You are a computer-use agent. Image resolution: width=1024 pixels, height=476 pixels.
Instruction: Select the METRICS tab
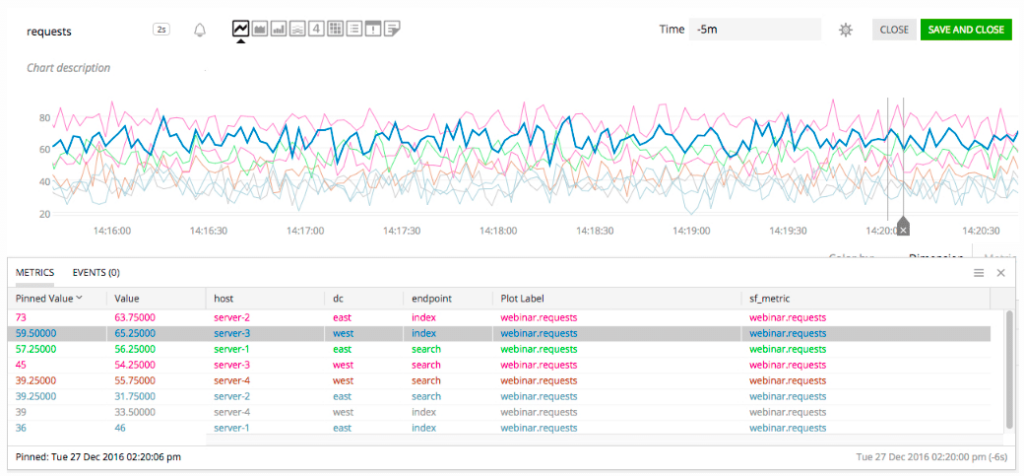click(x=36, y=272)
